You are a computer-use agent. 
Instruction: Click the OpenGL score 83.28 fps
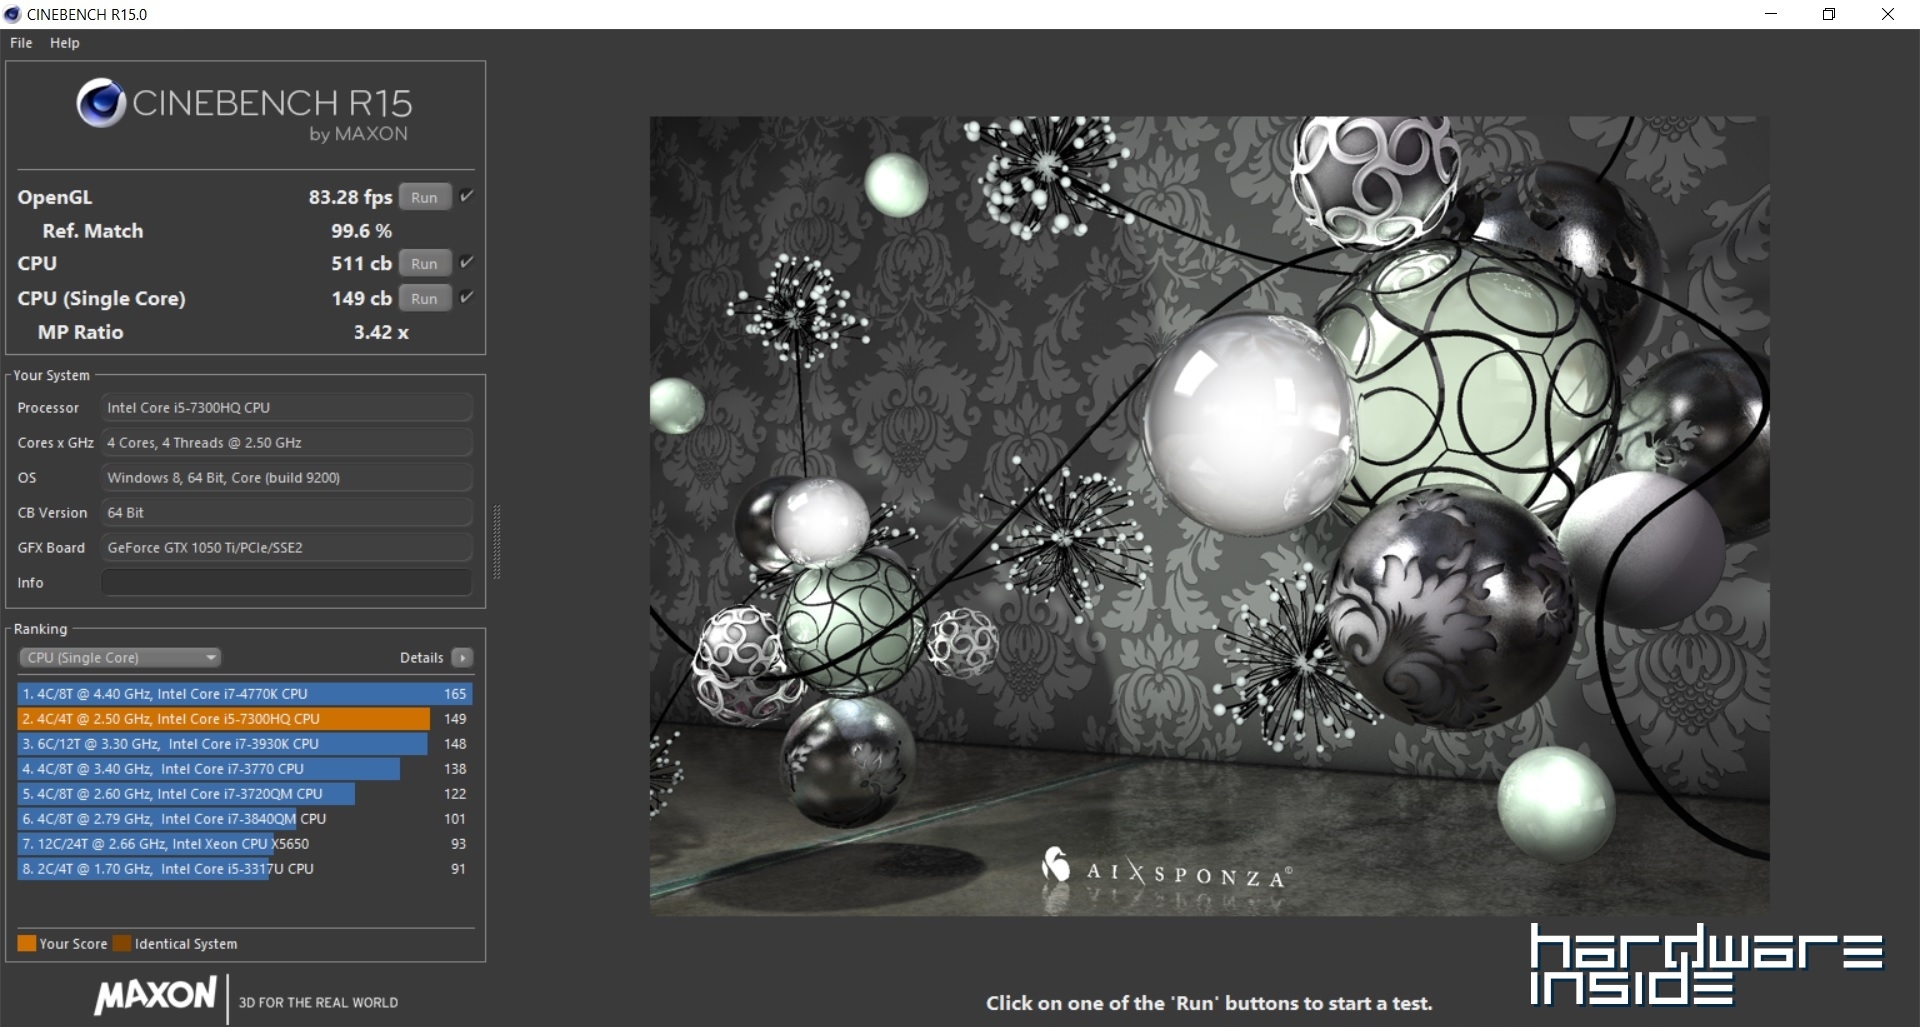tap(350, 197)
